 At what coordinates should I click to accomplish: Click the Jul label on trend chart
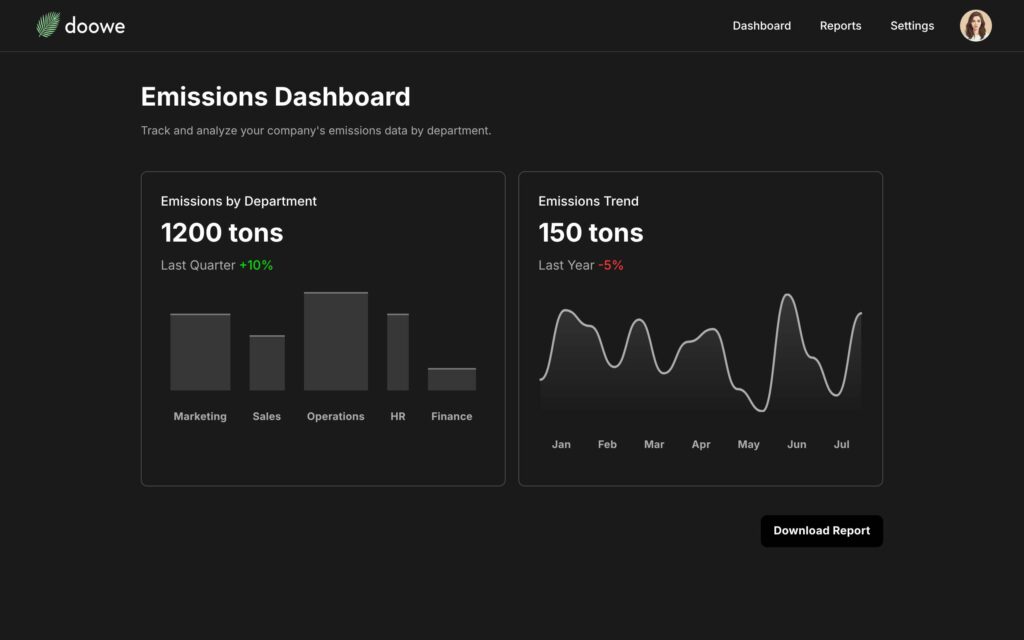841,444
